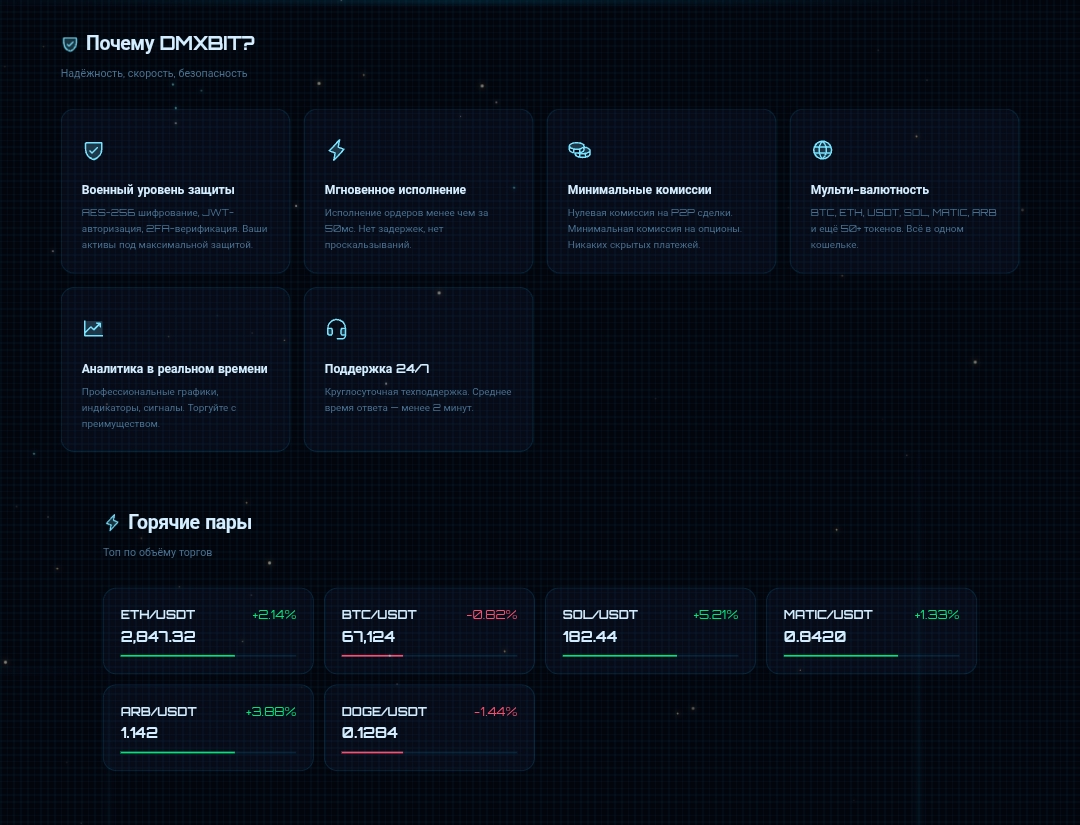Click the Нулевая комиссия на P2P description
Screen dimensions: 1080x825
tap(654, 229)
